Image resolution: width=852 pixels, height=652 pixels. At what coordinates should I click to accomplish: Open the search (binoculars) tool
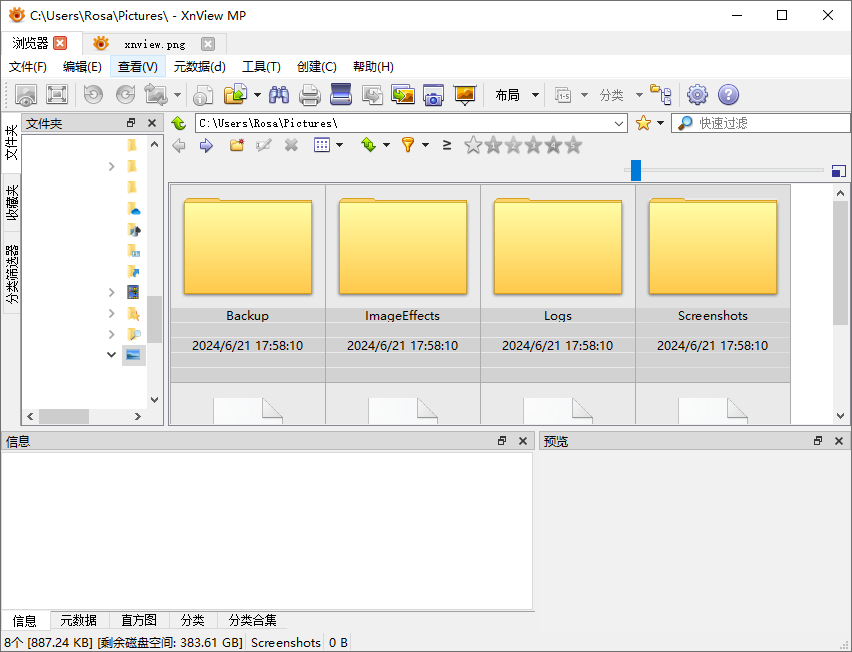point(279,94)
